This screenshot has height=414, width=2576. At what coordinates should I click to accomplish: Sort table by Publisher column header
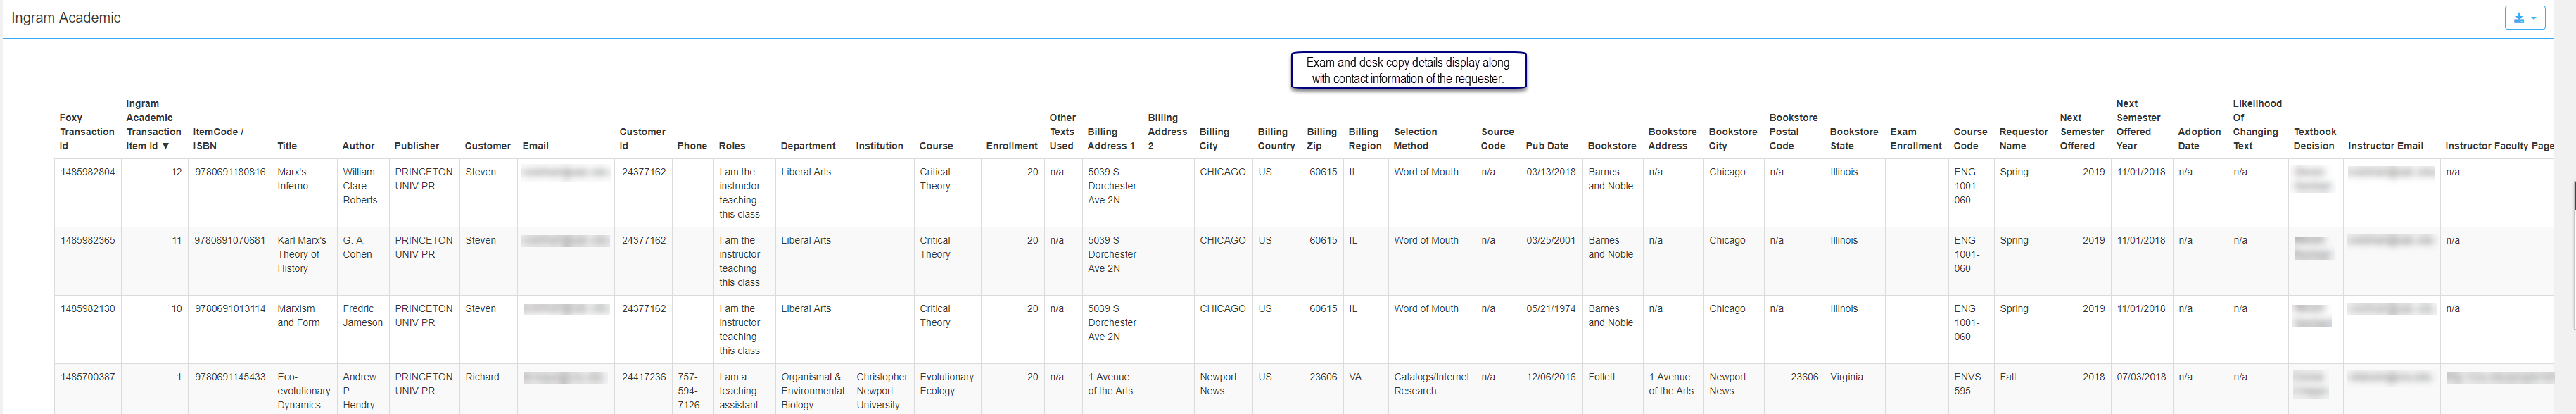tap(417, 146)
